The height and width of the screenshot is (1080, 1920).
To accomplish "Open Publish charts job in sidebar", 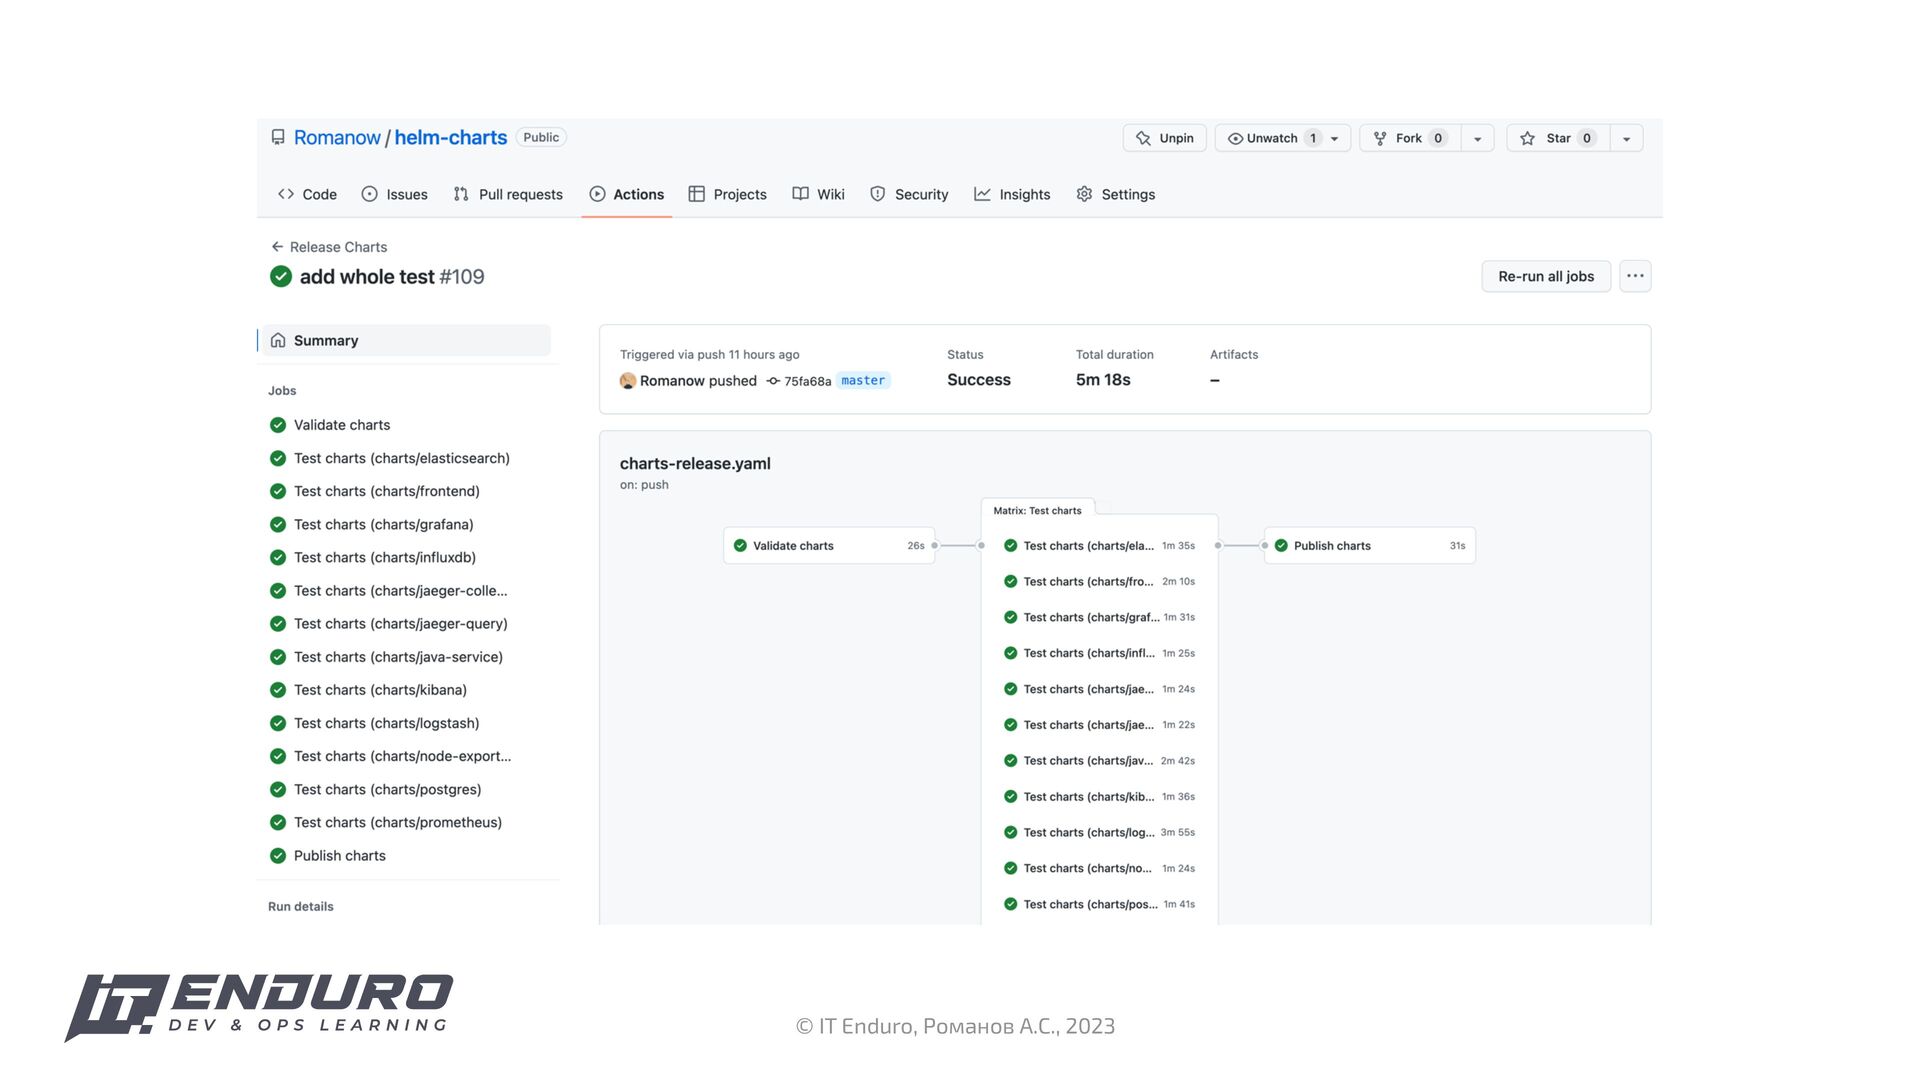I will tap(339, 855).
